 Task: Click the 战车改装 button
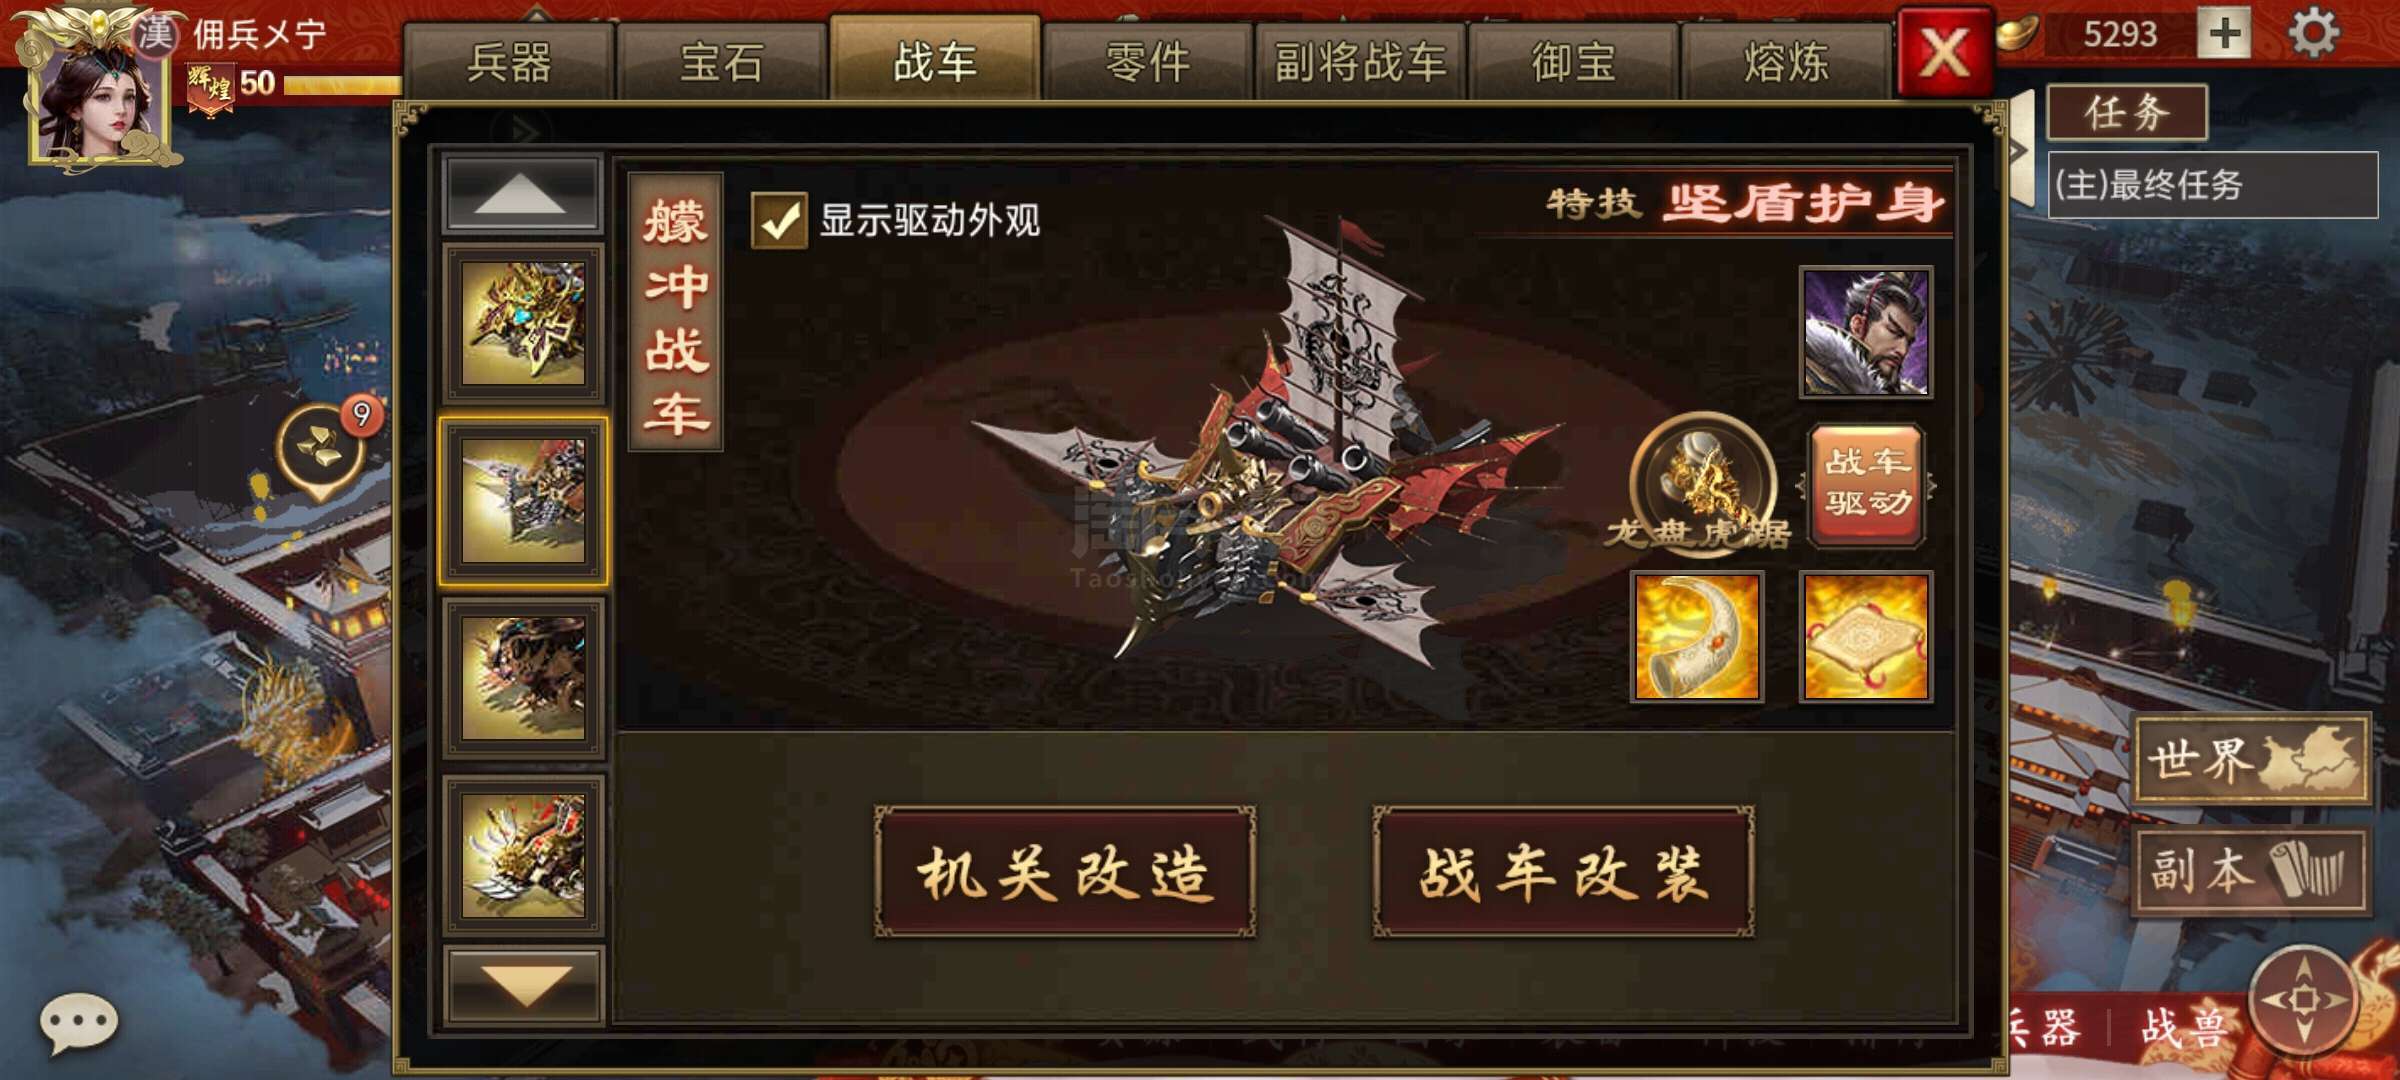click(1564, 873)
